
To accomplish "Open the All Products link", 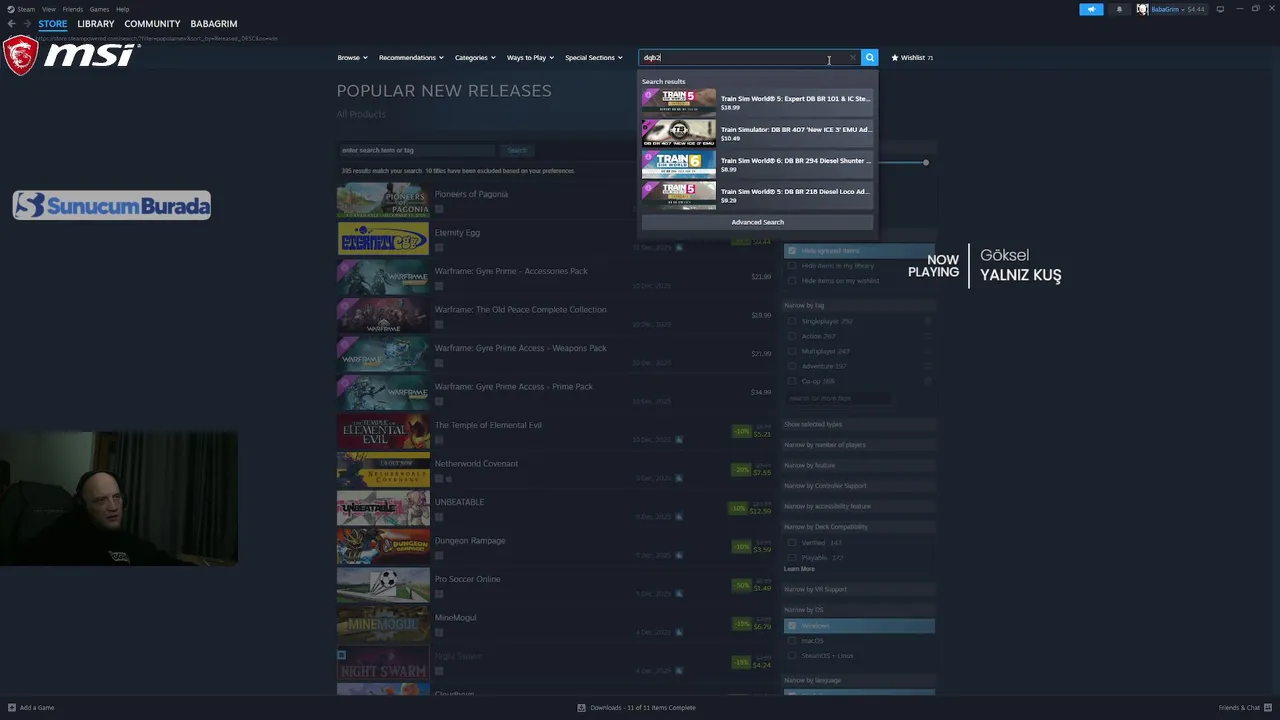I will coord(361,114).
